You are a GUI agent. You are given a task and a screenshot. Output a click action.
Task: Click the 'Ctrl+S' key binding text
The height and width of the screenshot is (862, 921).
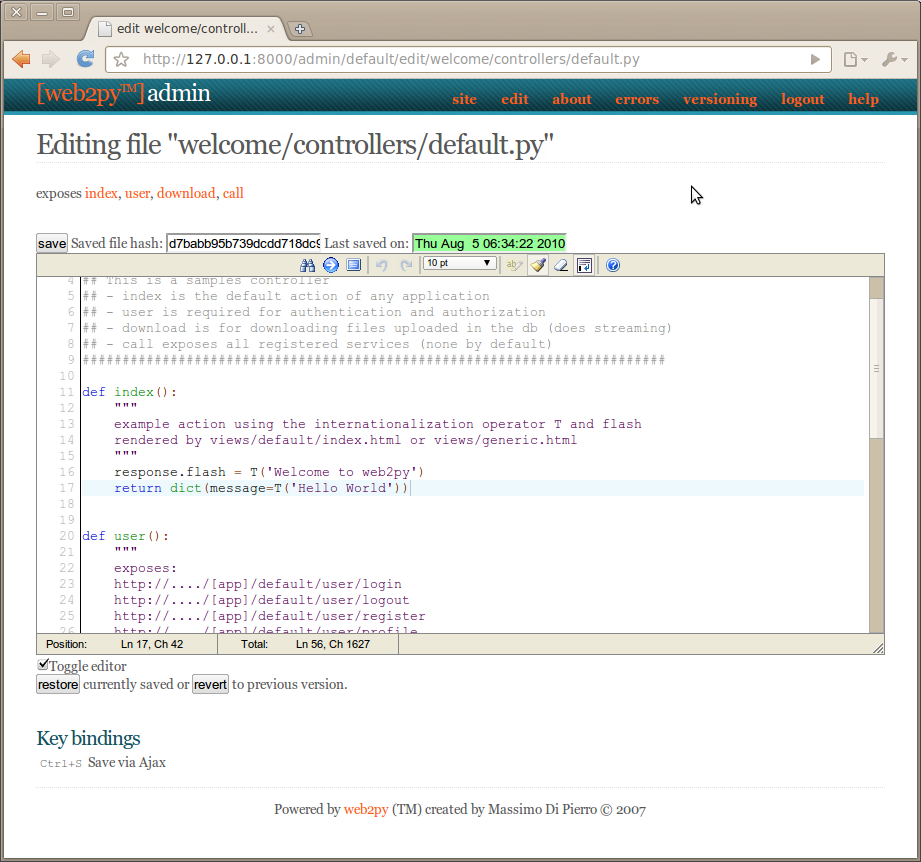coord(60,763)
